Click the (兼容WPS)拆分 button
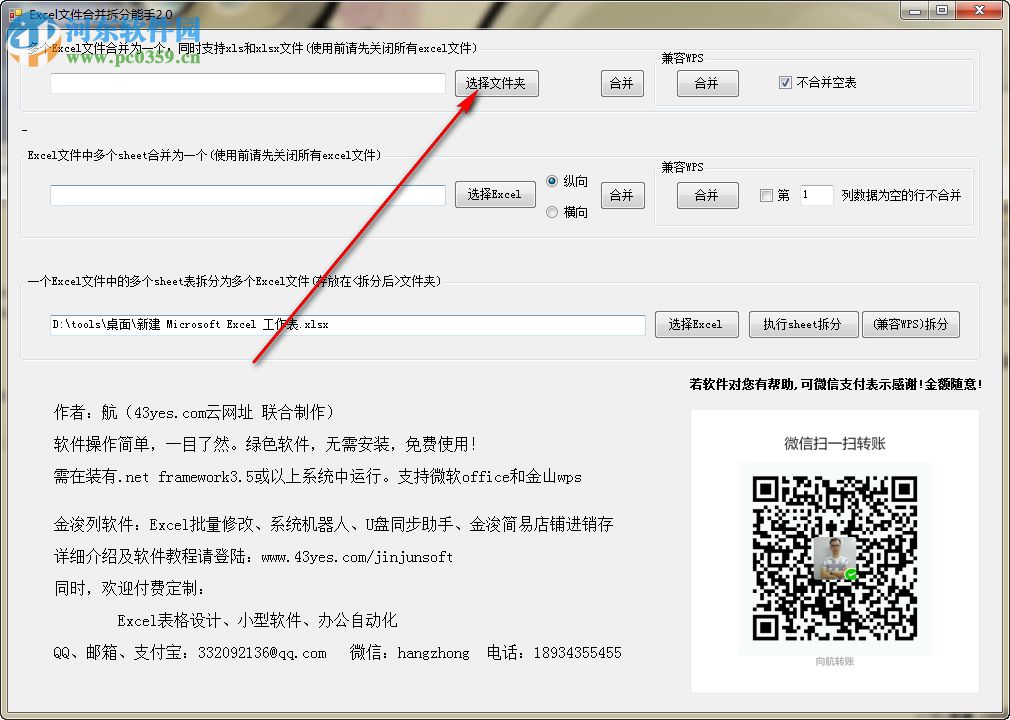Viewport: 1010px width, 720px height. [x=911, y=324]
